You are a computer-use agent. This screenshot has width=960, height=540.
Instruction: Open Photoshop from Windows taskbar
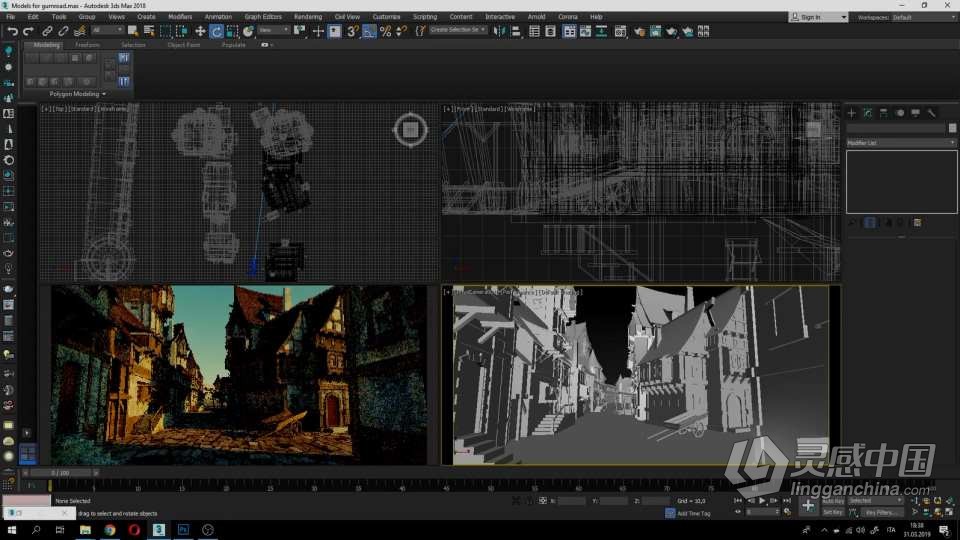pos(183,530)
